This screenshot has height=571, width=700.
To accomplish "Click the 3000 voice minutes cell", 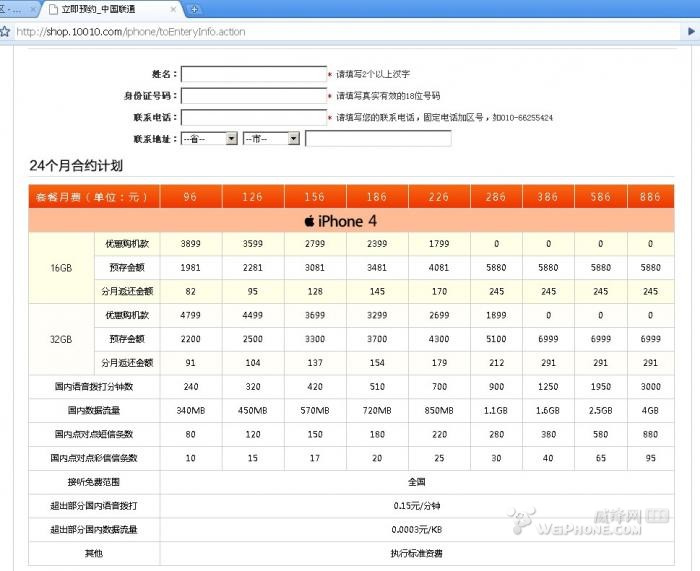I will click(650, 387).
